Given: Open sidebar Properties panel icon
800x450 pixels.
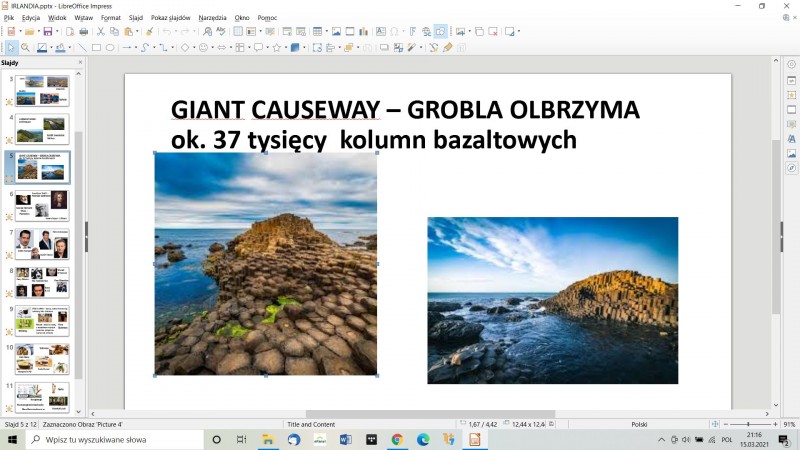Looking at the screenshot, I should (x=791, y=79).
